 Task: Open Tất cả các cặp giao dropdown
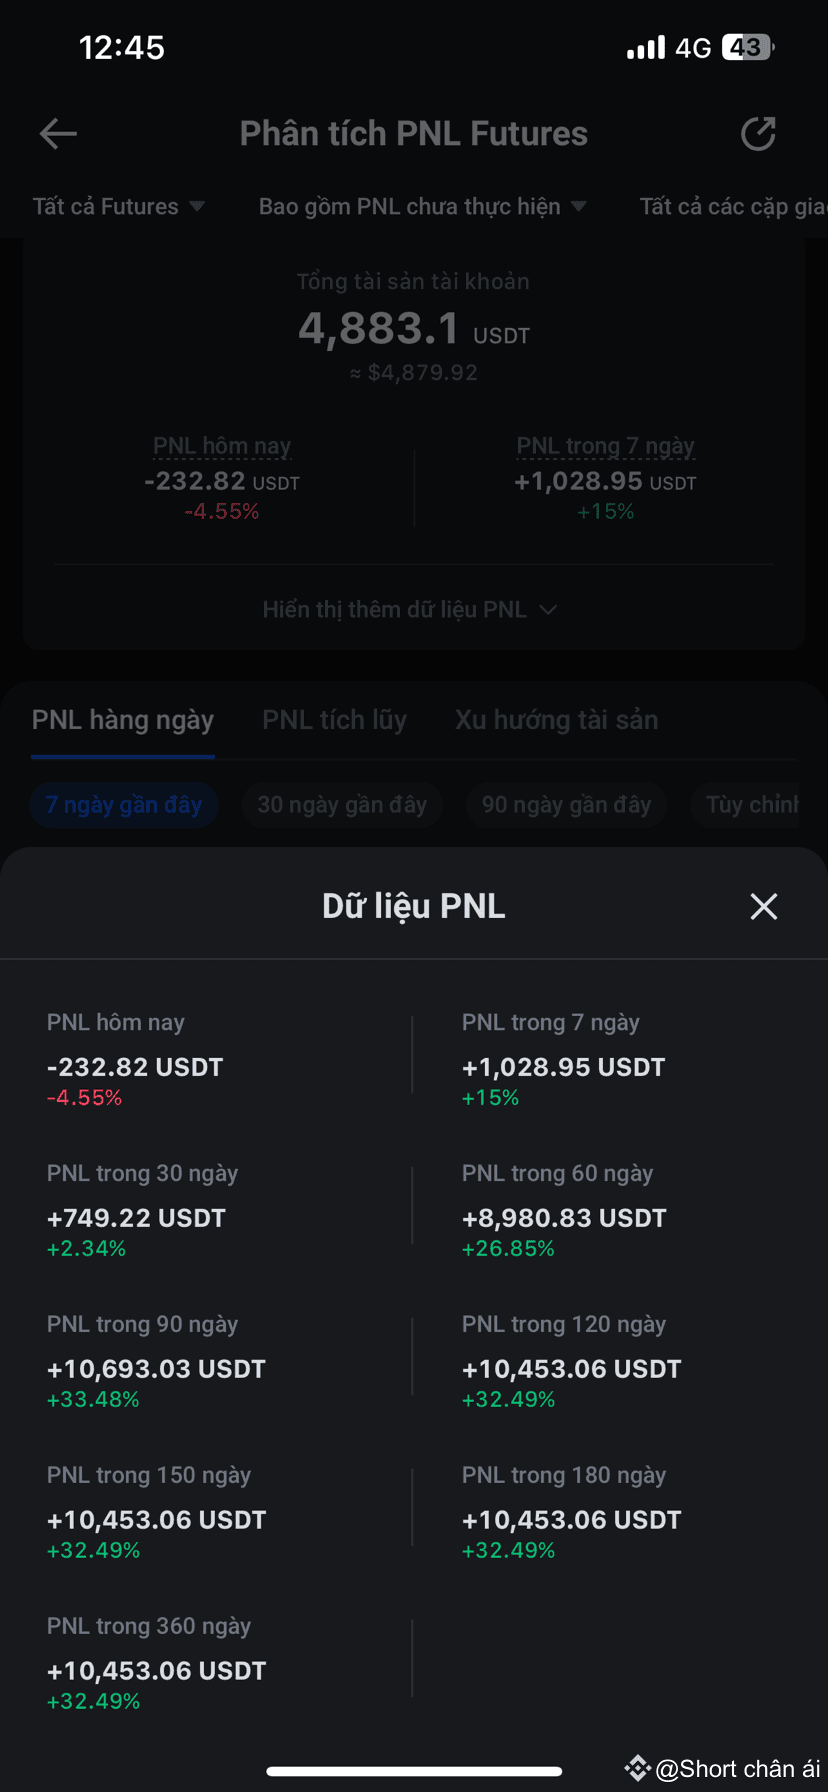click(x=733, y=206)
